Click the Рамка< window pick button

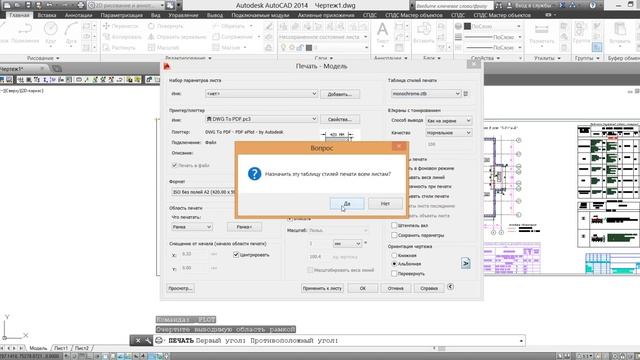pyautogui.click(x=244, y=227)
